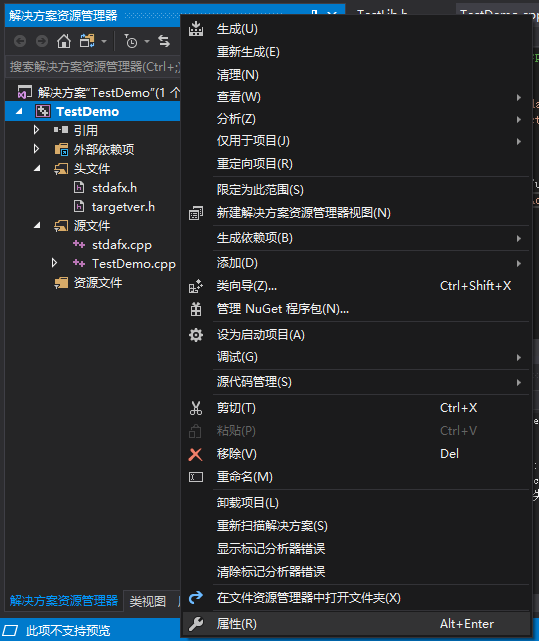Select targetver.h in the tree
This screenshot has height=641, width=539.
pyautogui.click(x=123, y=207)
